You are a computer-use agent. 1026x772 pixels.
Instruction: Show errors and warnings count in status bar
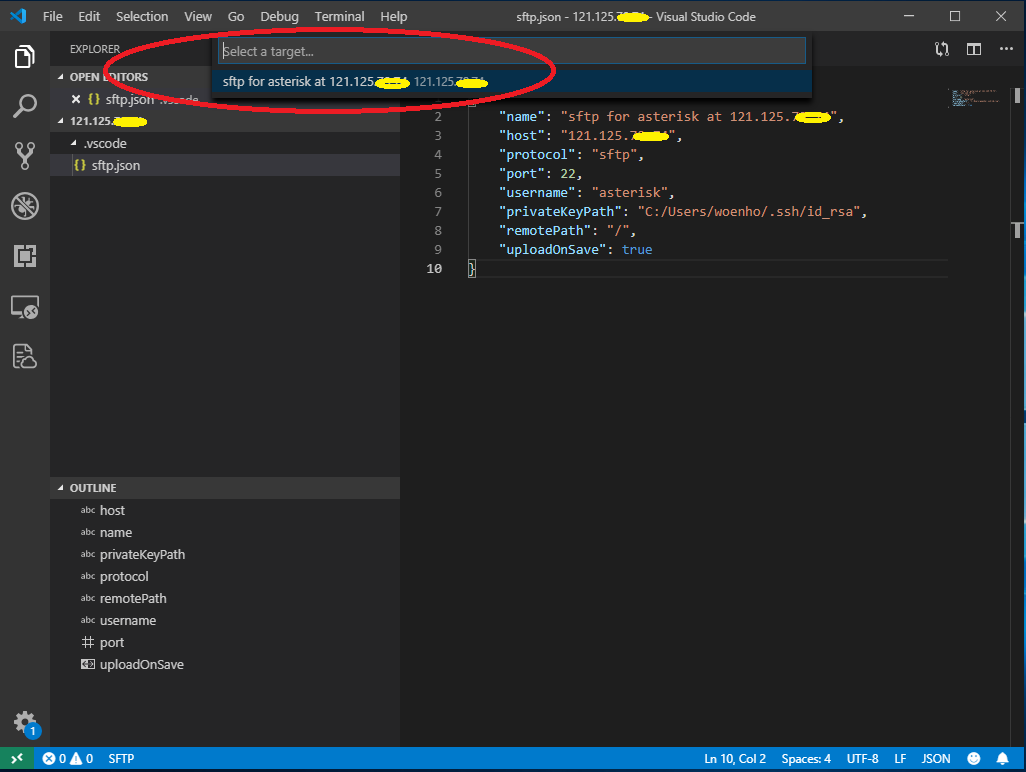67,759
